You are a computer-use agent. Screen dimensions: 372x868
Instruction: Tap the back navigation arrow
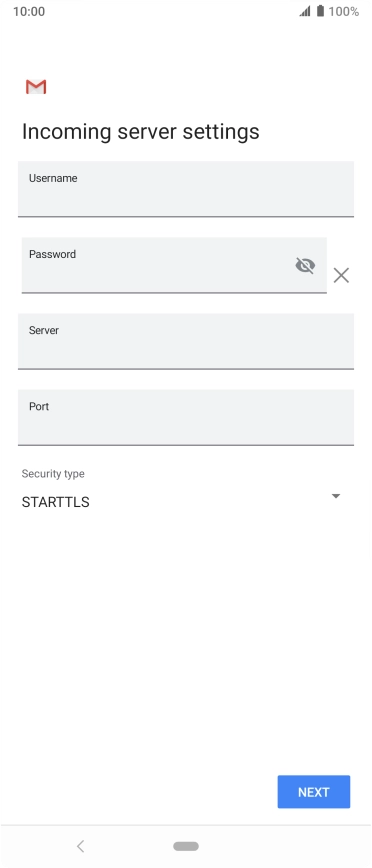(81, 846)
